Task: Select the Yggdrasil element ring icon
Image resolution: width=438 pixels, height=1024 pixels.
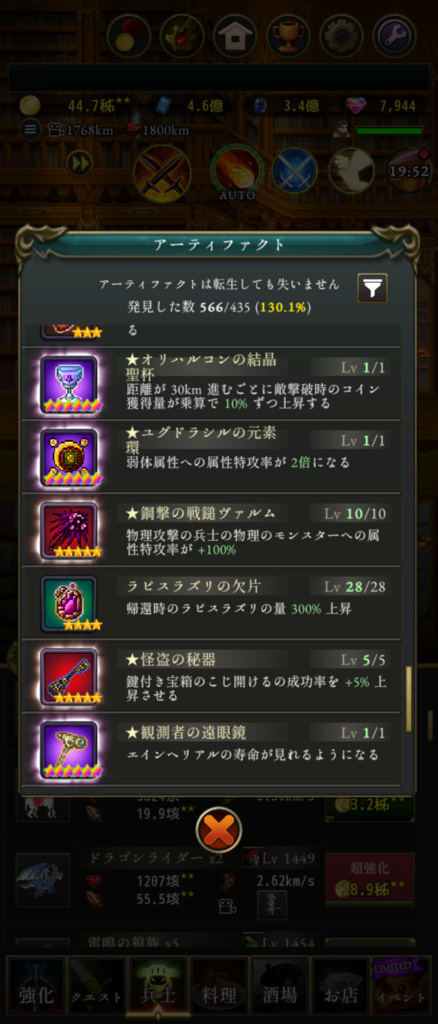Action: [69, 457]
